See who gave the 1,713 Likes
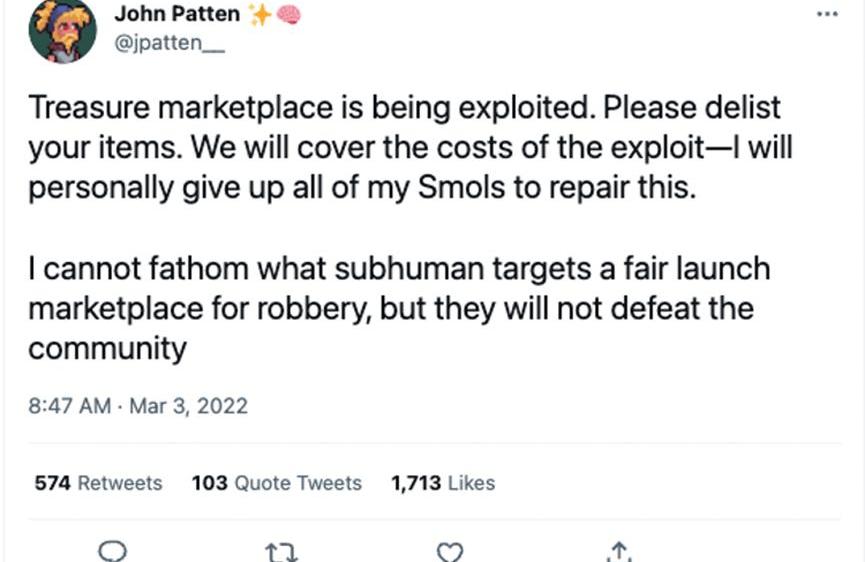 [443, 483]
